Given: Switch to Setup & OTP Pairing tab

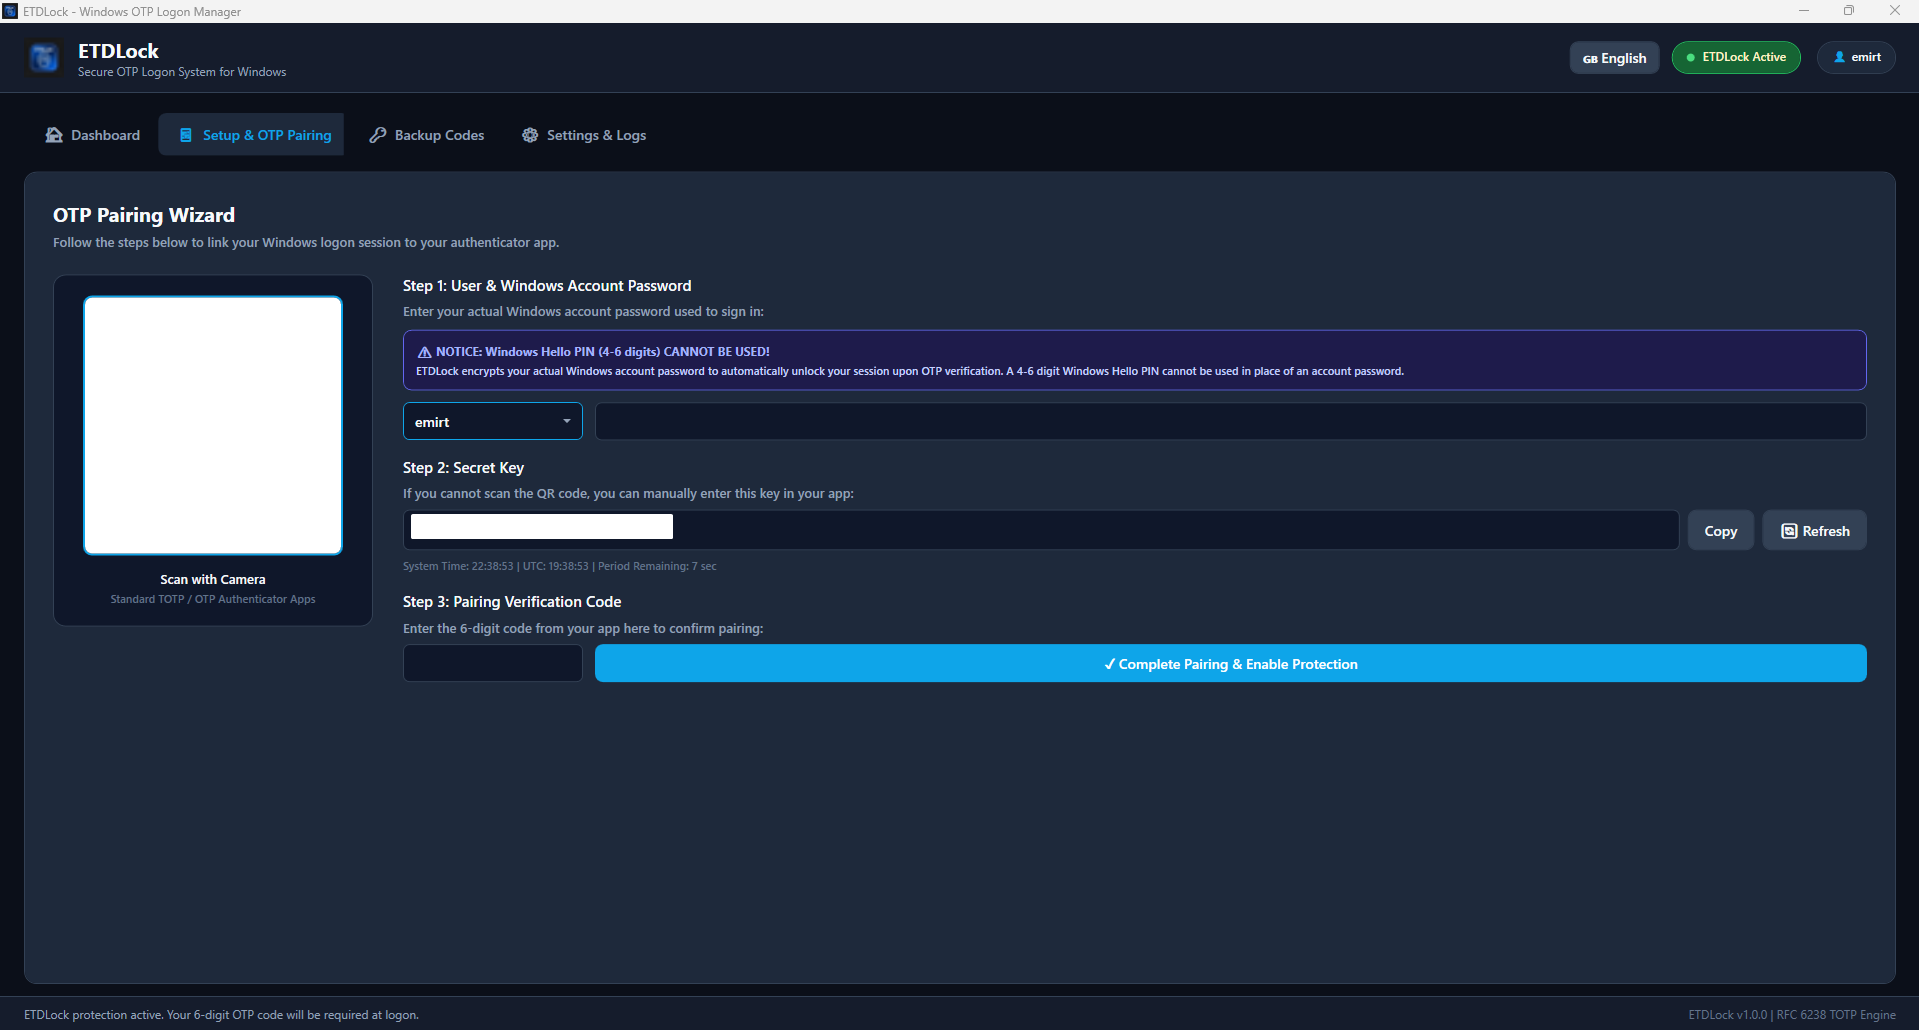Looking at the screenshot, I should click(x=251, y=135).
